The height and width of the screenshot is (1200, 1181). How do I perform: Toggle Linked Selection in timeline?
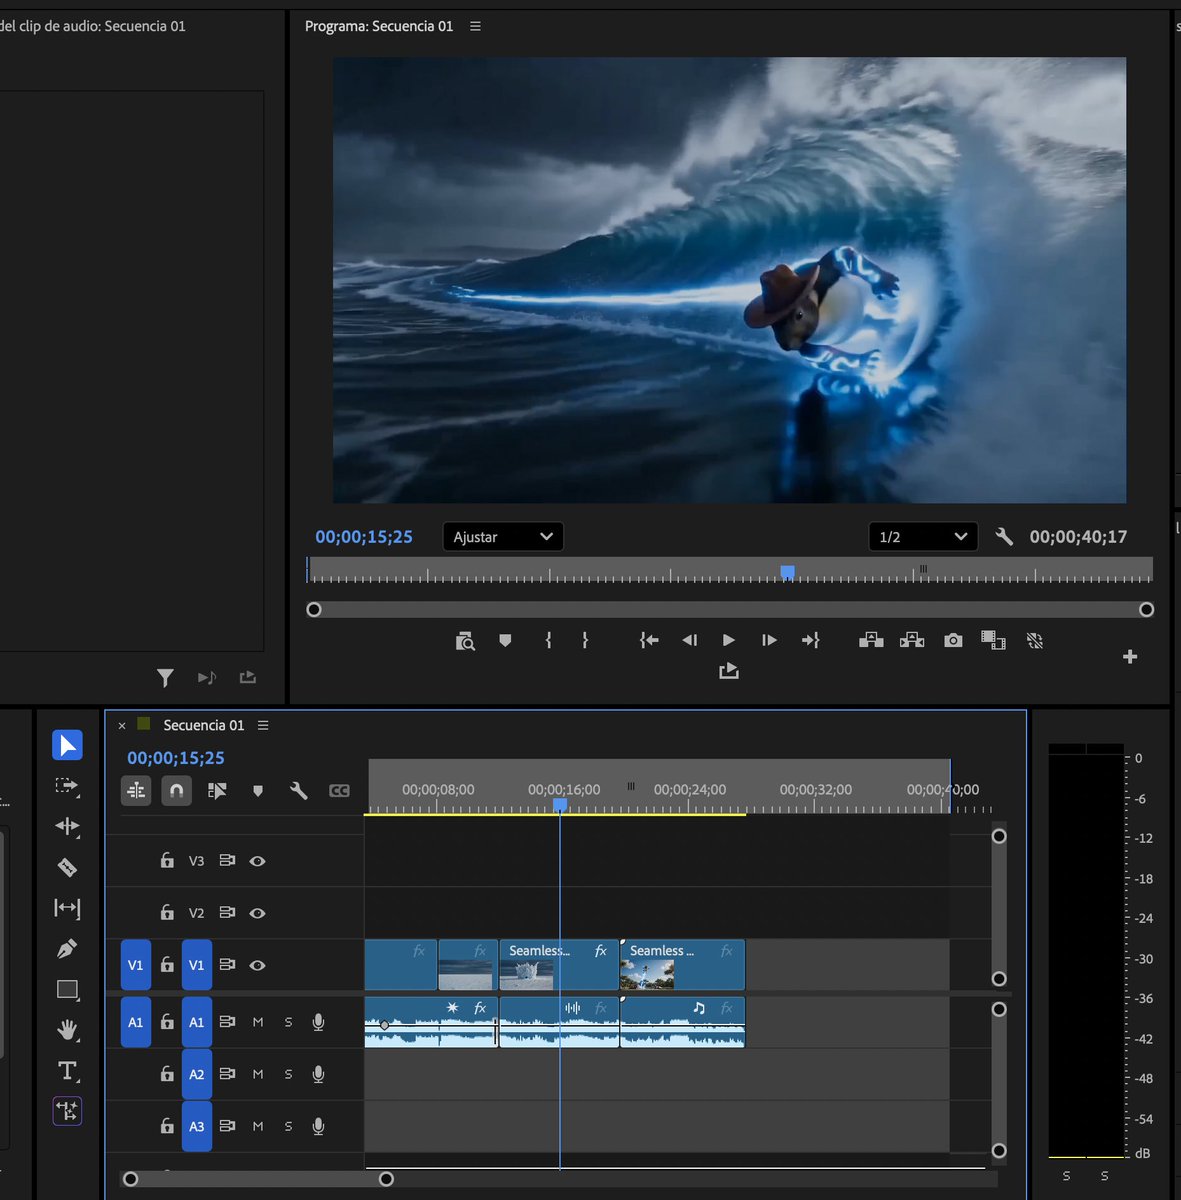pyautogui.click(x=217, y=791)
